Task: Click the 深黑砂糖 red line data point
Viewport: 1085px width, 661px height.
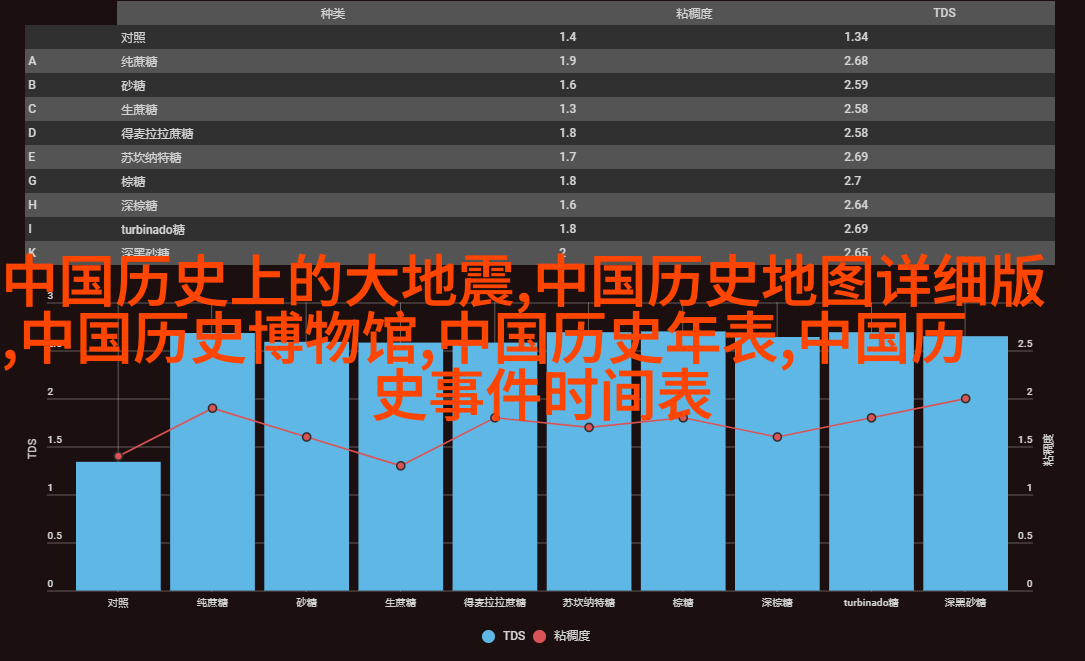Action: tap(965, 398)
